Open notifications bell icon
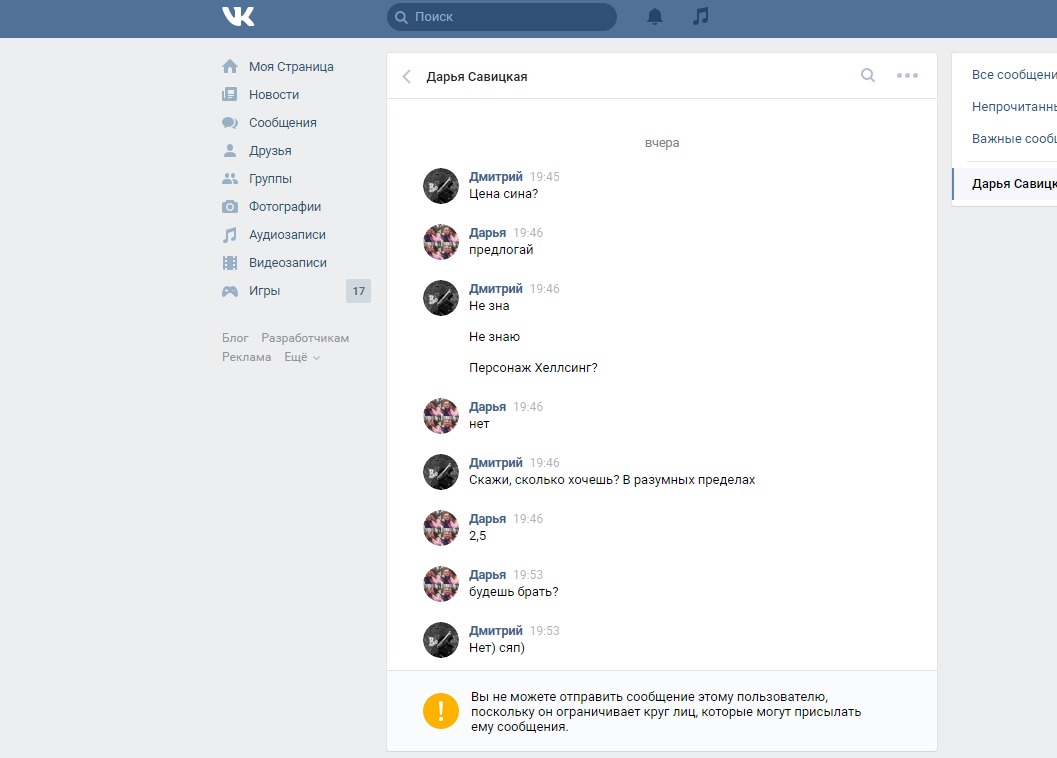1057x758 pixels. click(x=655, y=17)
